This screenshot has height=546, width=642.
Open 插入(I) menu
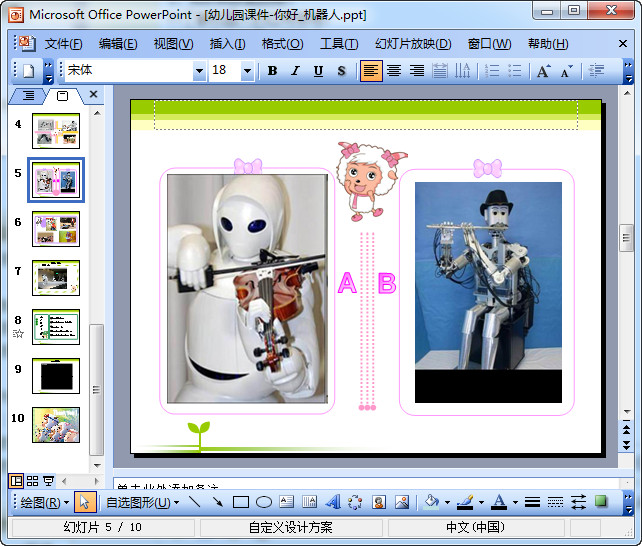(x=227, y=44)
